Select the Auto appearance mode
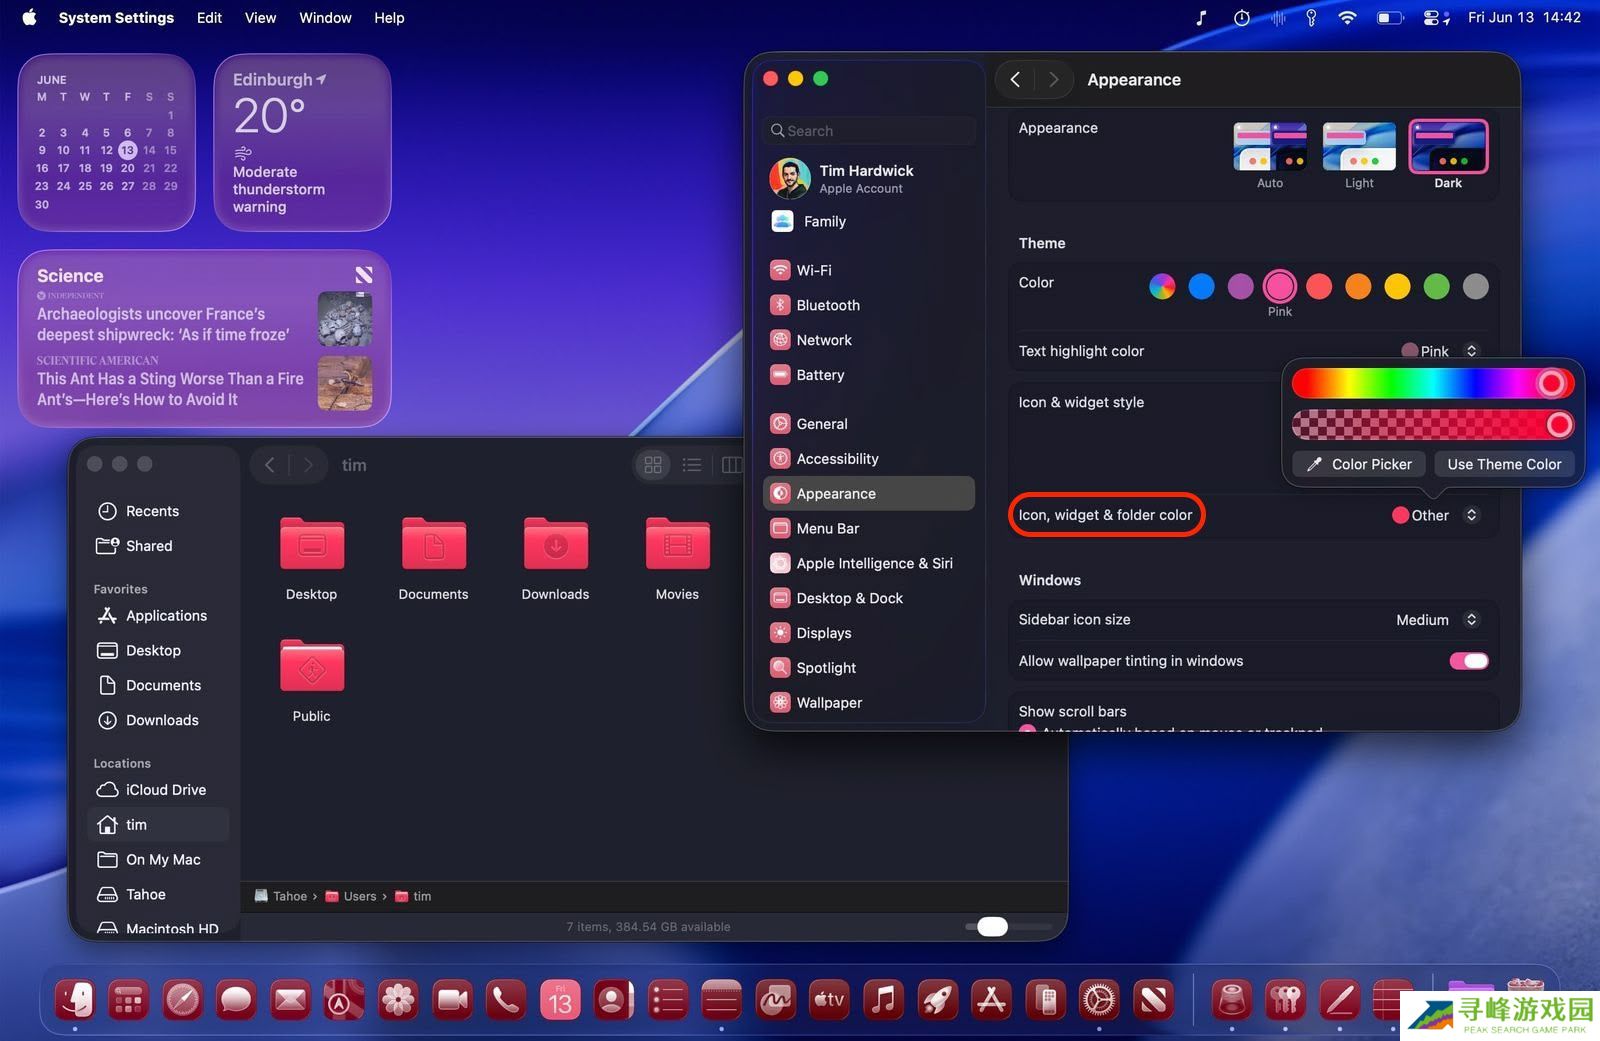This screenshot has width=1600, height=1041. pos(1269,148)
